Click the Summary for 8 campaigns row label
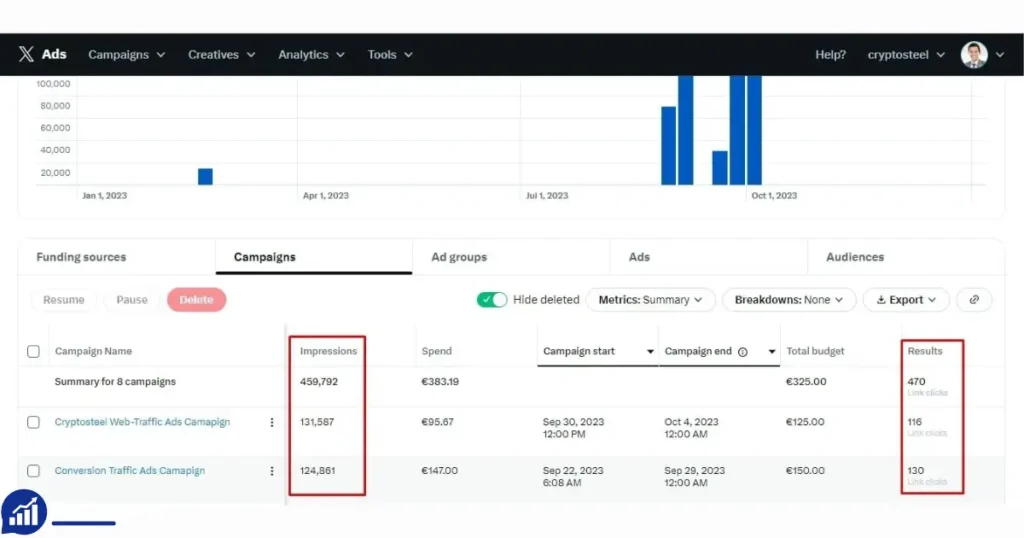The width and height of the screenshot is (1024, 538). (x=115, y=381)
